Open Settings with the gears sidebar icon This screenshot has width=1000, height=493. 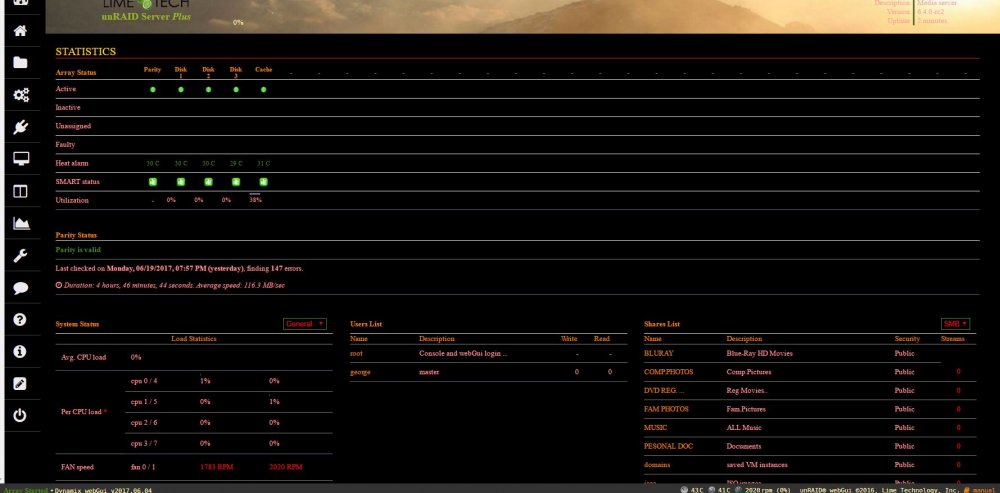point(20,95)
